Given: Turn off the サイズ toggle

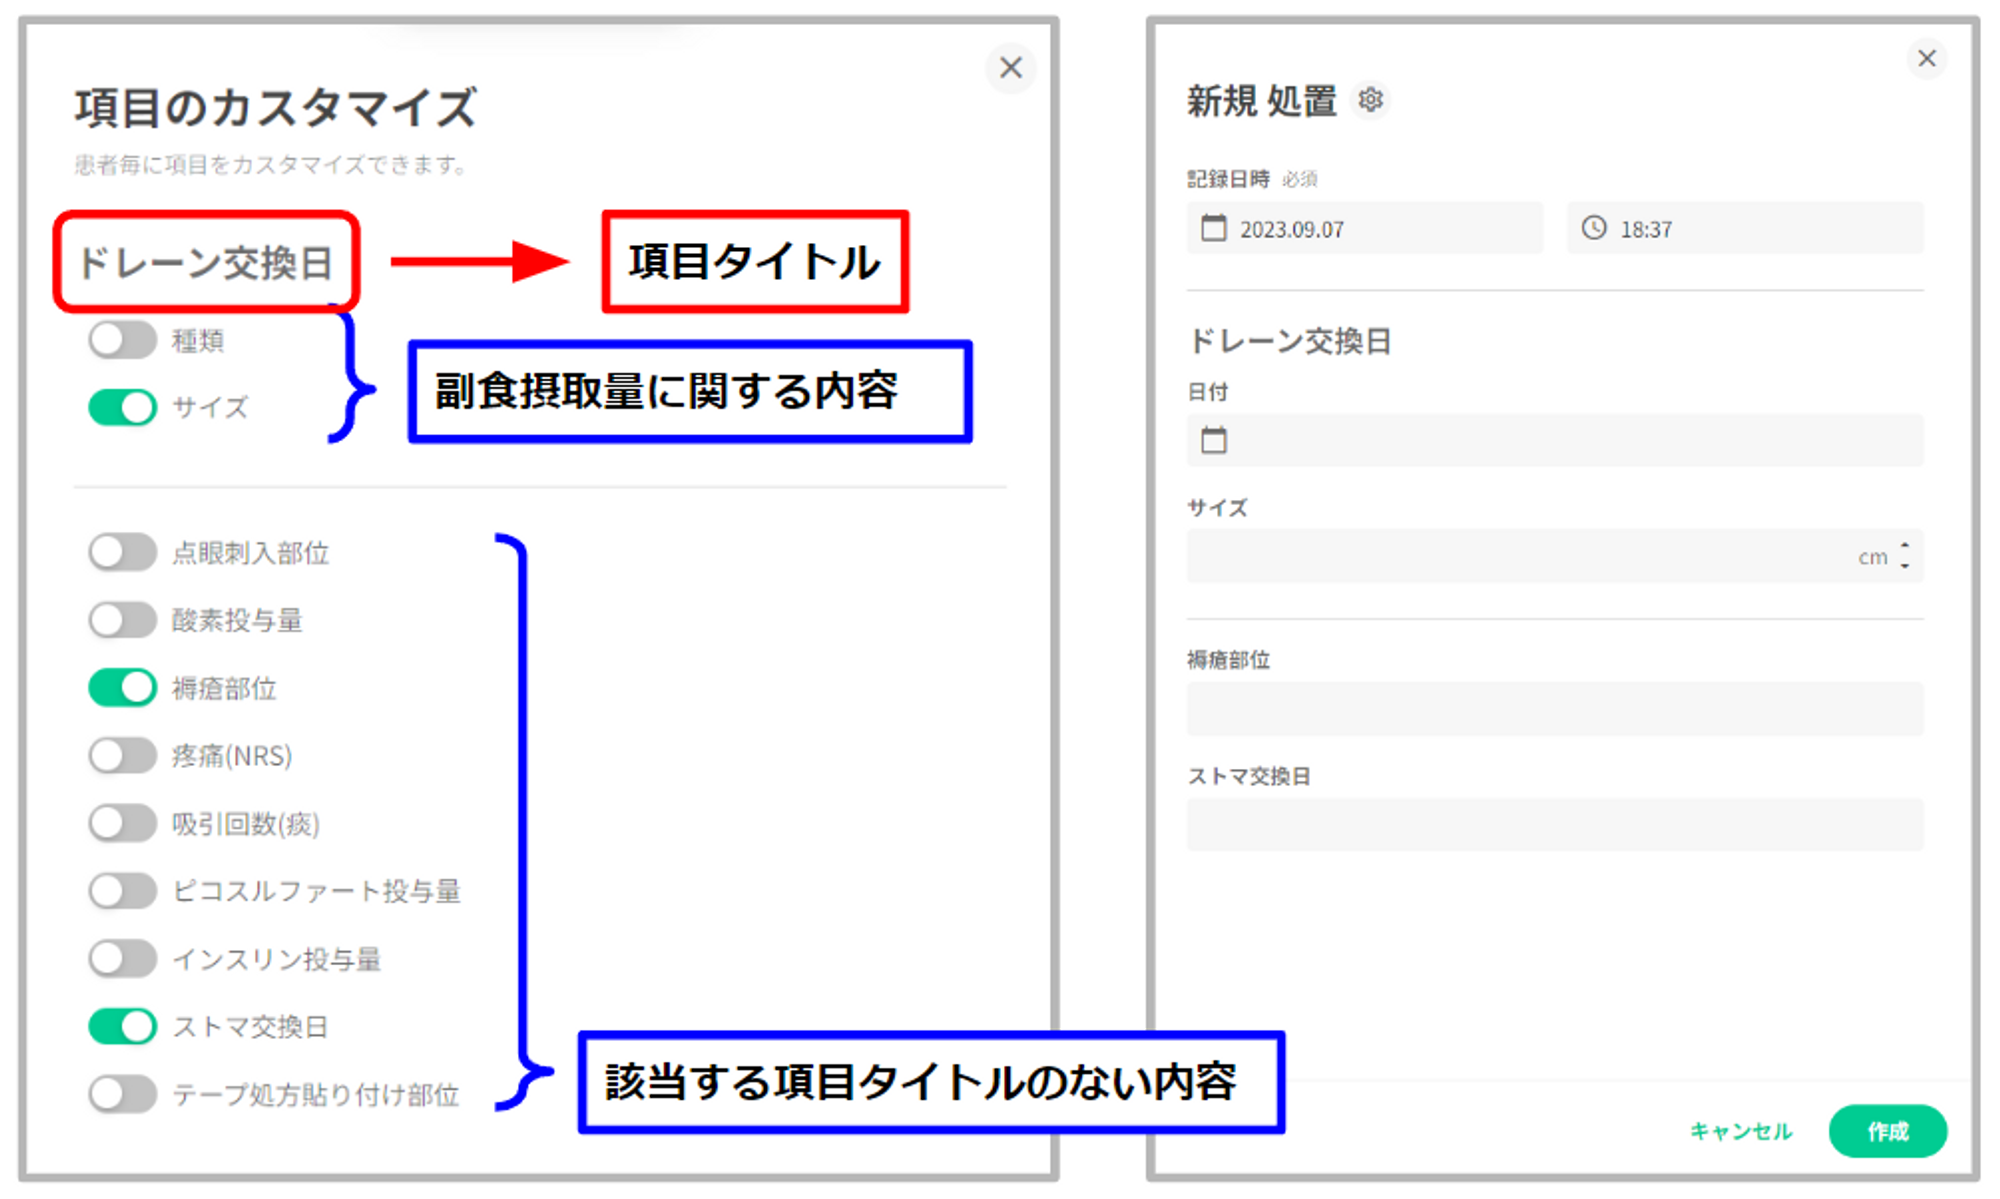Looking at the screenshot, I should coord(122,407).
